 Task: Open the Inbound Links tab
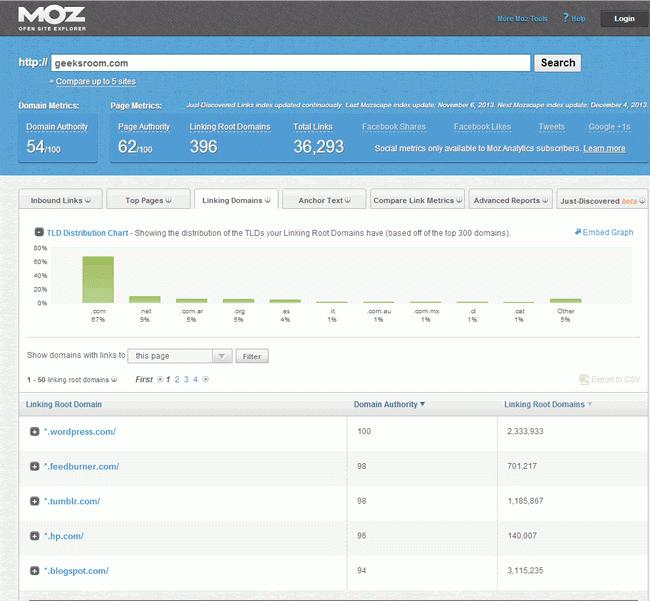pyautogui.click(x=61, y=201)
